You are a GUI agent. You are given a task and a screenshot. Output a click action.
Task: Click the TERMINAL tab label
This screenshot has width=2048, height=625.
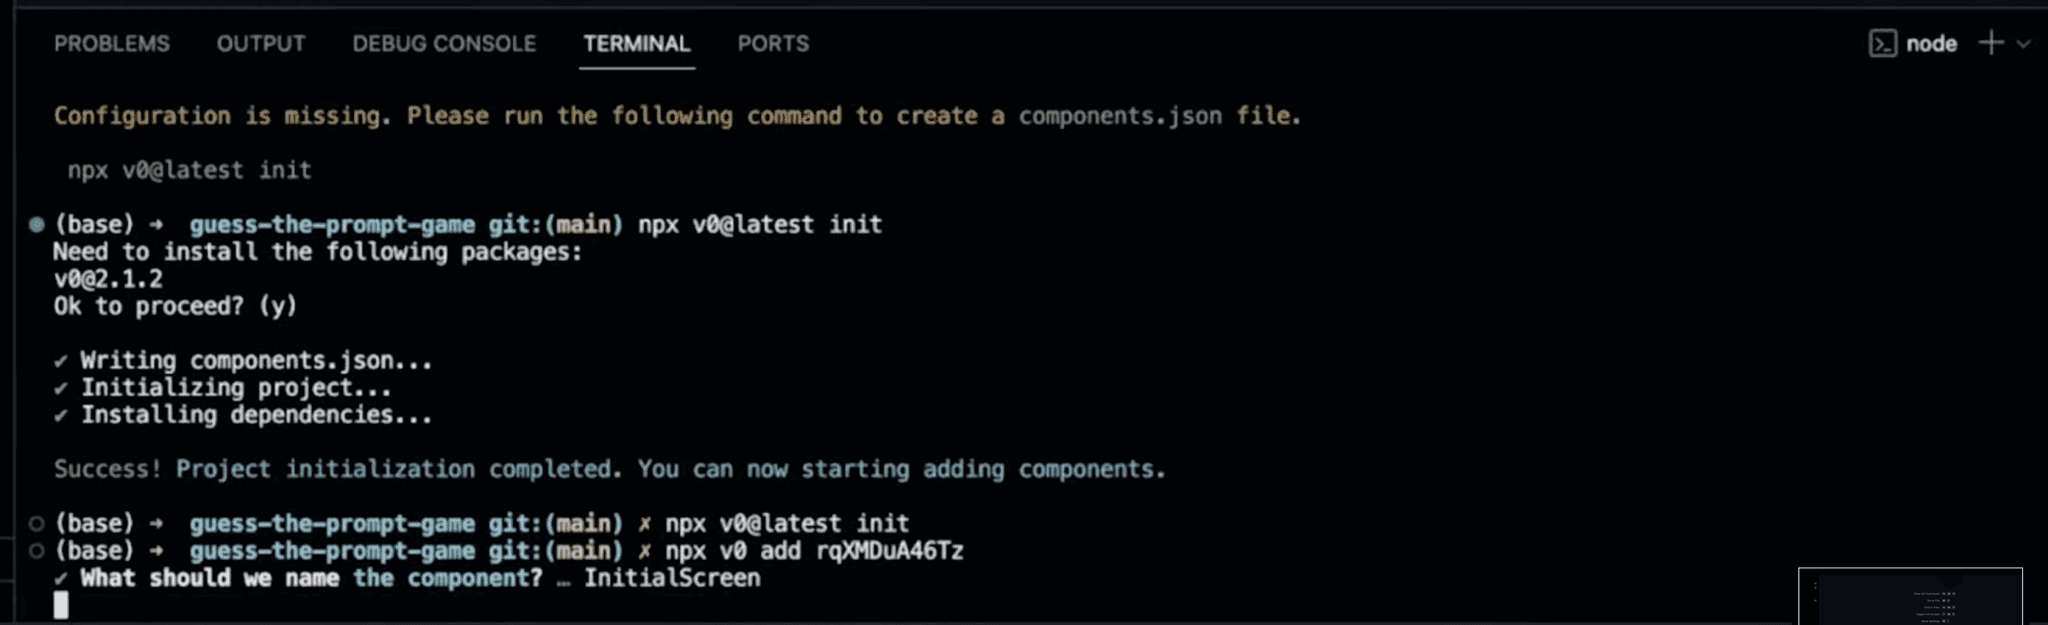[x=637, y=43]
